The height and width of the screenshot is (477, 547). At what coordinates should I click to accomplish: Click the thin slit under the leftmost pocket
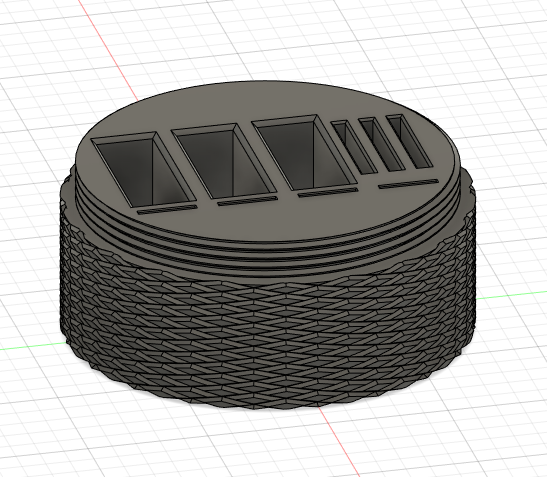(167, 209)
